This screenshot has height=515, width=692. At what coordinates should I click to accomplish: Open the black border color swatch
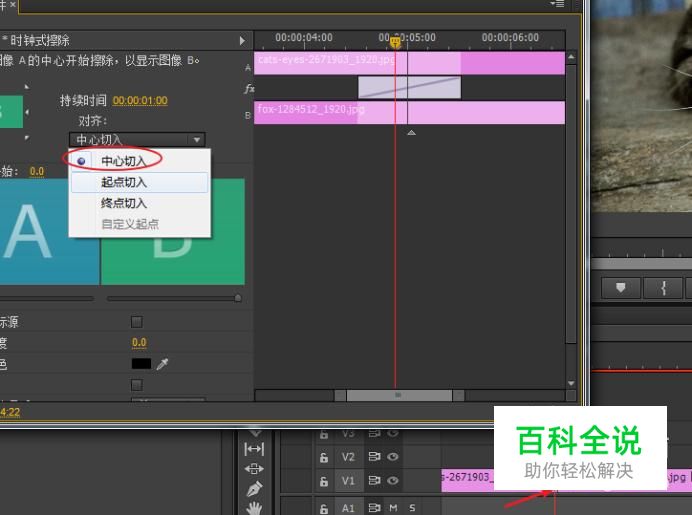click(x=141, y=364)
